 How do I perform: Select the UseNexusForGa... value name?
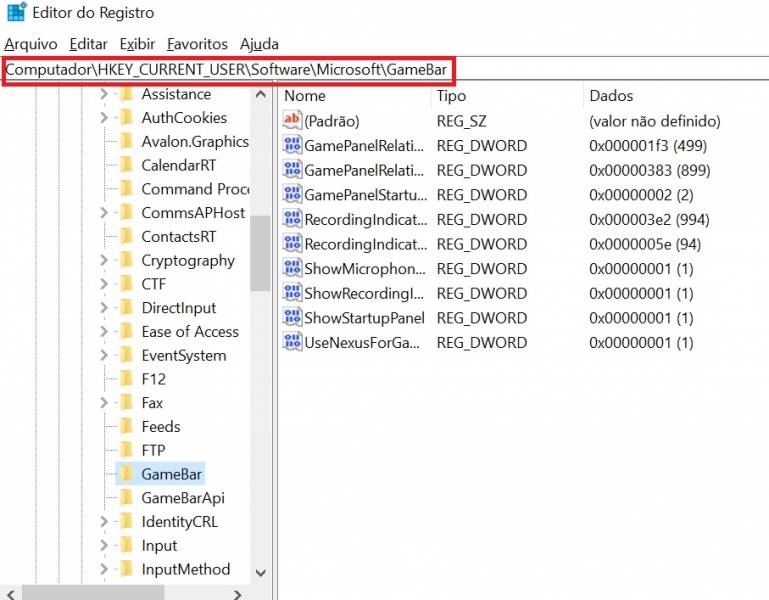tap(362, 342)
